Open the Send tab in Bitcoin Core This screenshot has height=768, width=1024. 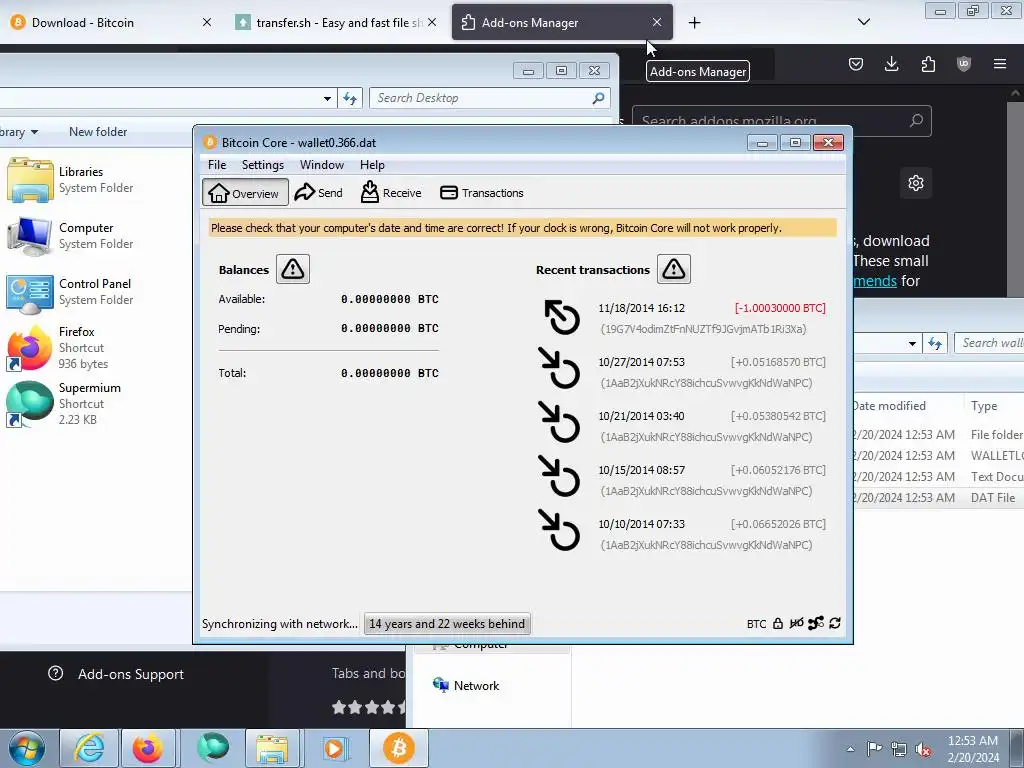pyautogui.click(x=319, y=193)
